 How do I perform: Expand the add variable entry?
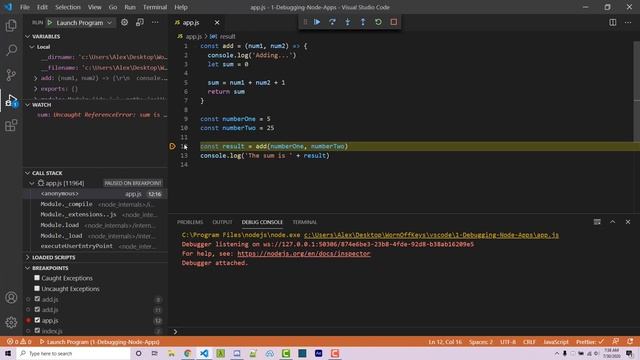(x=36, y=78)
